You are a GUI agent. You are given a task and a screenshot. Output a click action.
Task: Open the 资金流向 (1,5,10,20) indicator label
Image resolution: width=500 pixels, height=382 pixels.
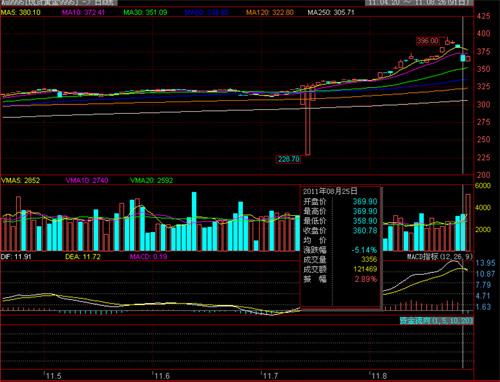pos(436,321)
